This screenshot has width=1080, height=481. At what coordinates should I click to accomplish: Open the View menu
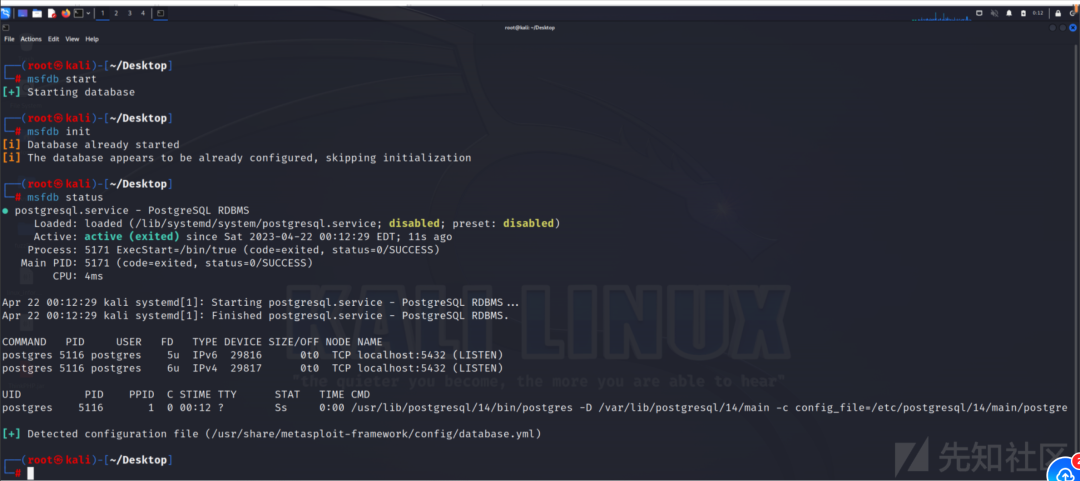(72, 39)
